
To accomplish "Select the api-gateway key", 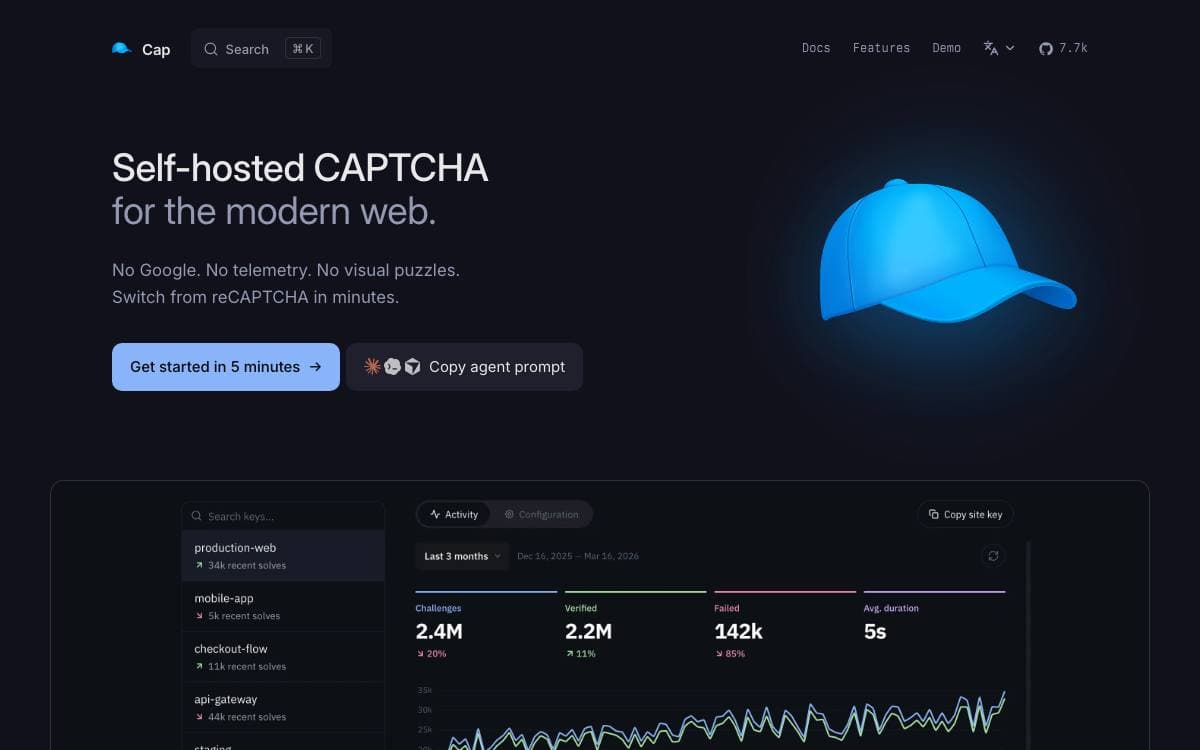I will click(283, 707).
